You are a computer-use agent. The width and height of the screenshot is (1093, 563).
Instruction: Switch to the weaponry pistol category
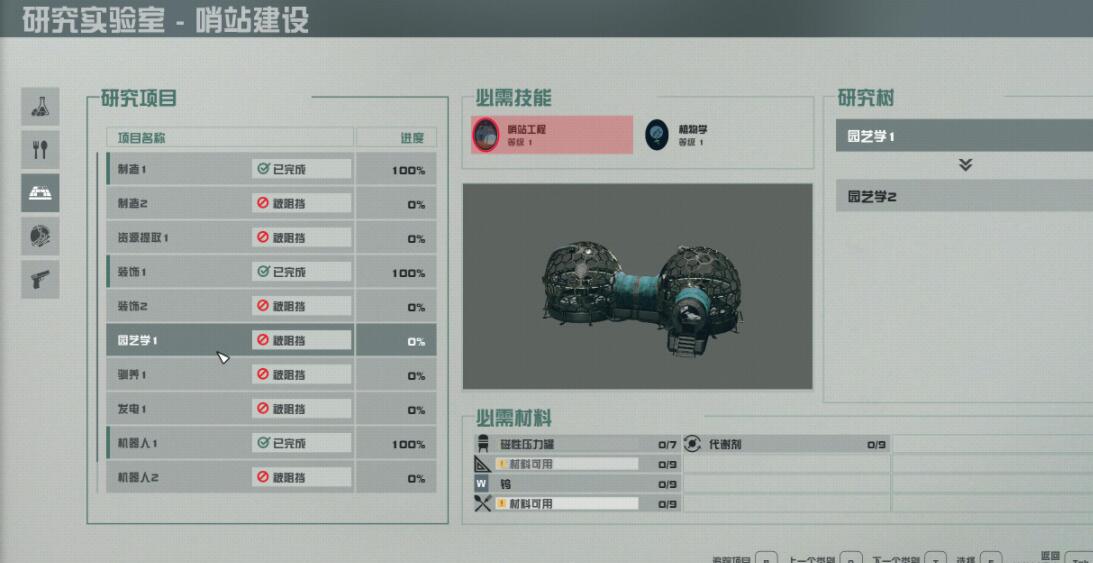point(40,279)
